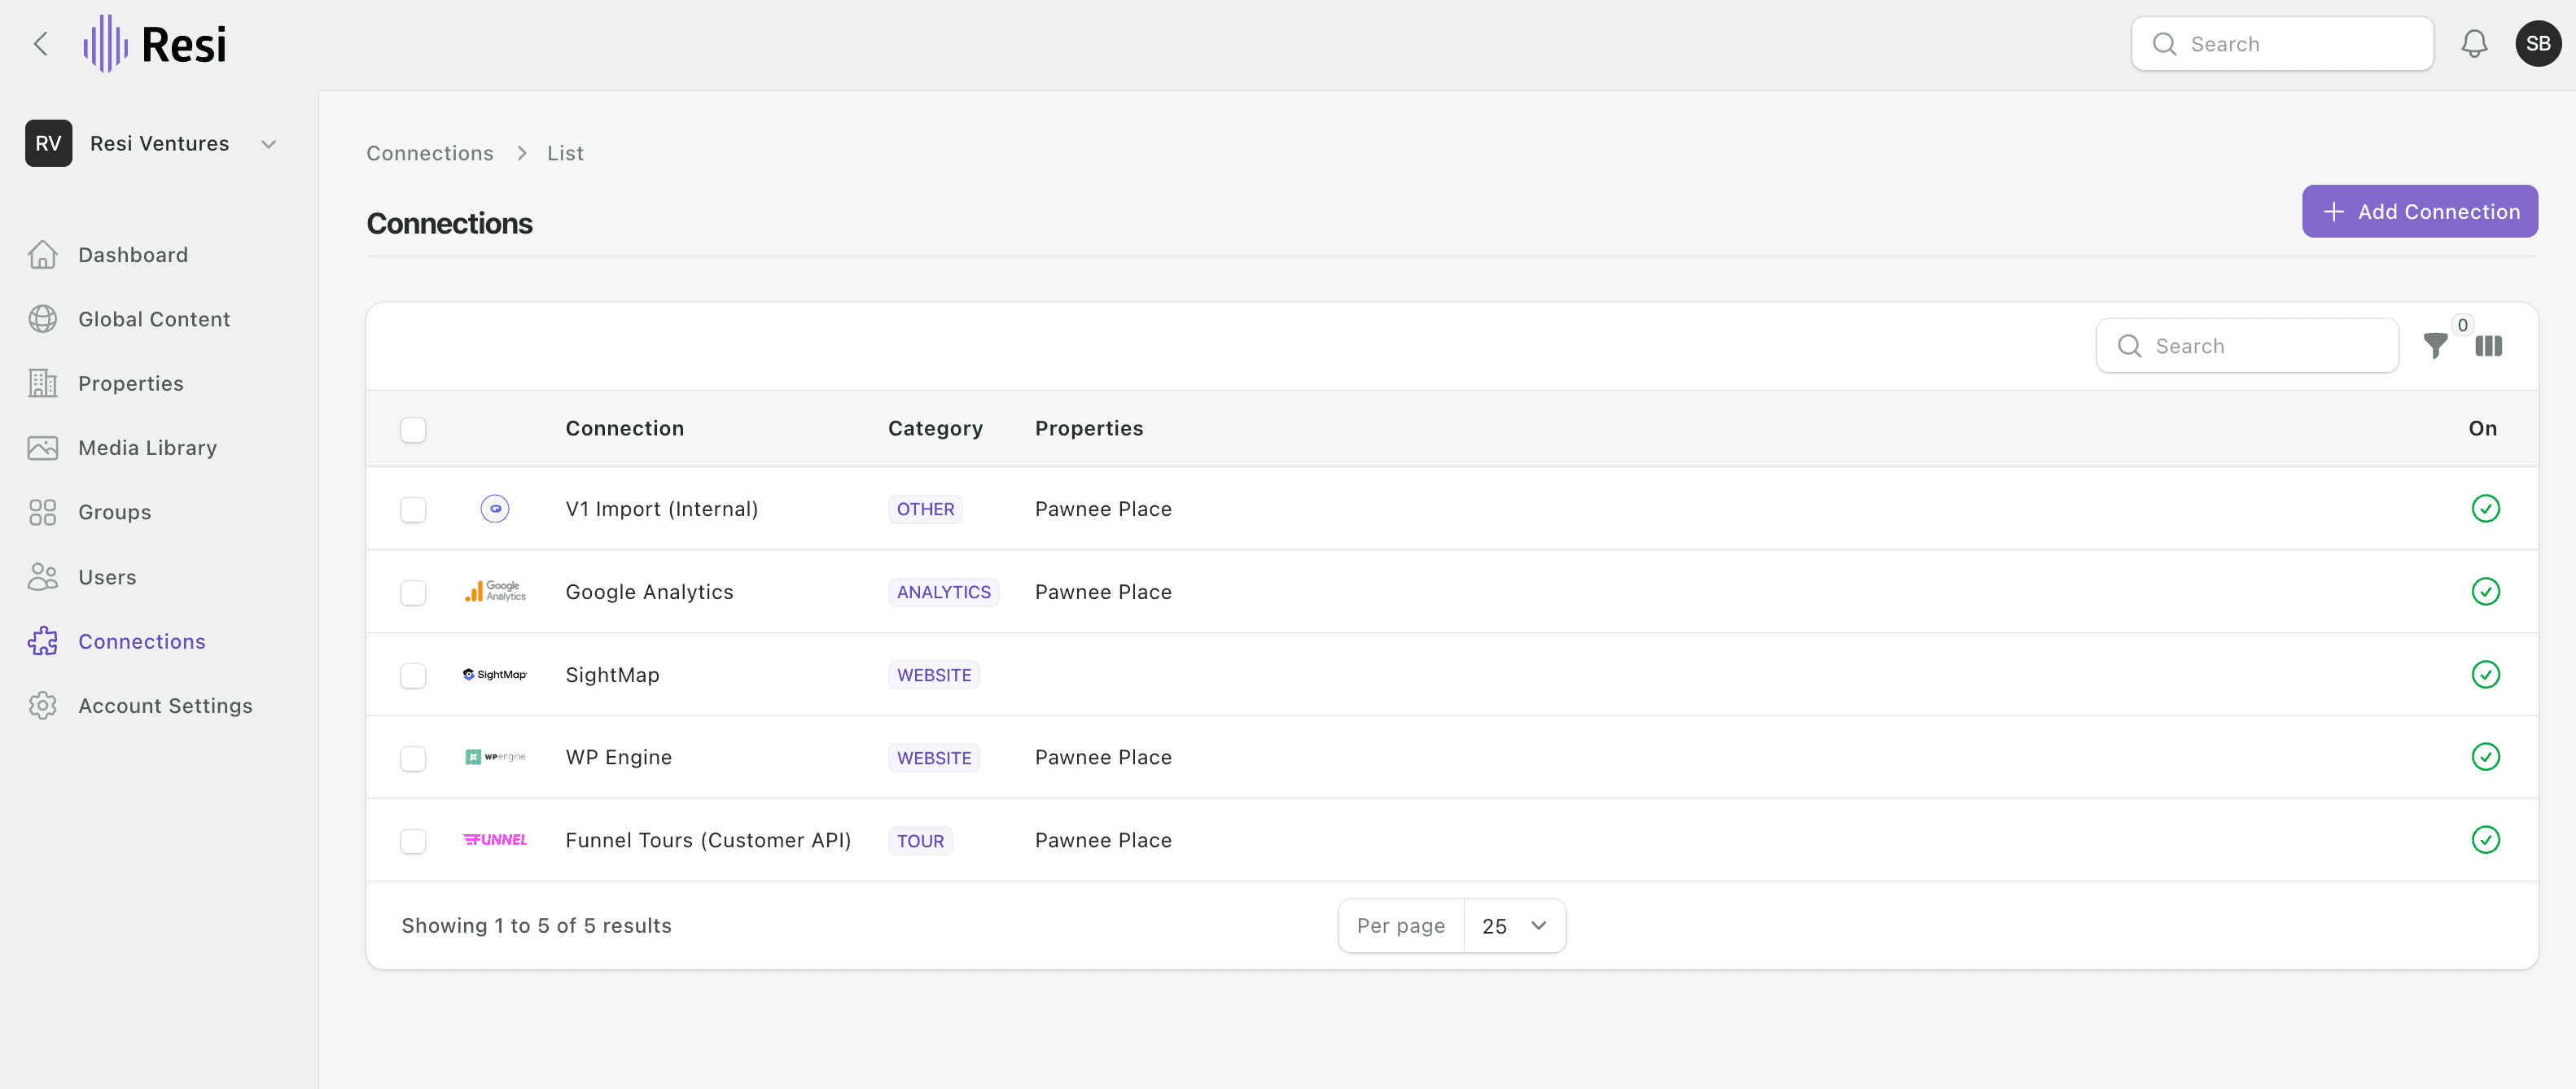Check the Funnel Tours row
The width and height of the screenshot is (2576, 1089).
click(x=413, y=842)
